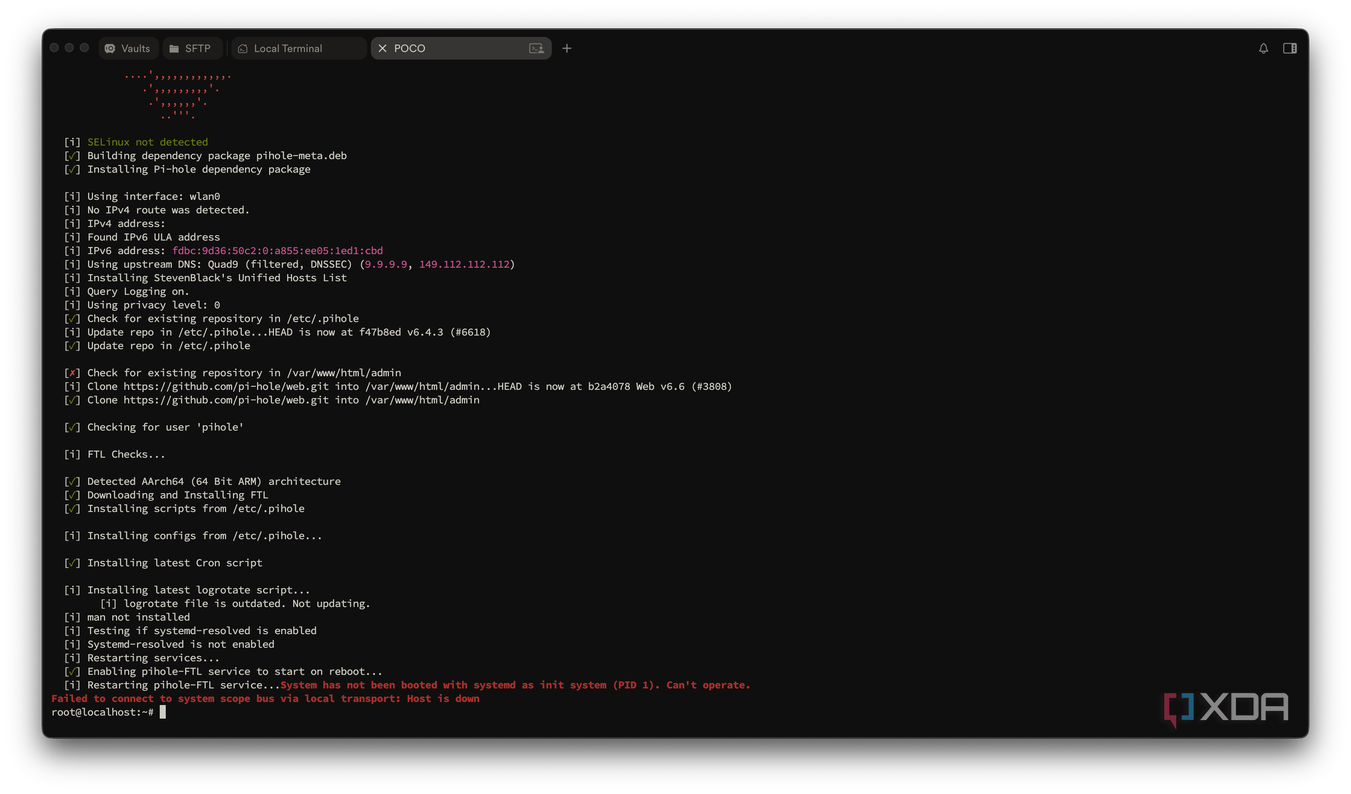The image size is (1351, 794).
Task: Click 'No IPv4 route was detected.' line
Action: (168, 210)
